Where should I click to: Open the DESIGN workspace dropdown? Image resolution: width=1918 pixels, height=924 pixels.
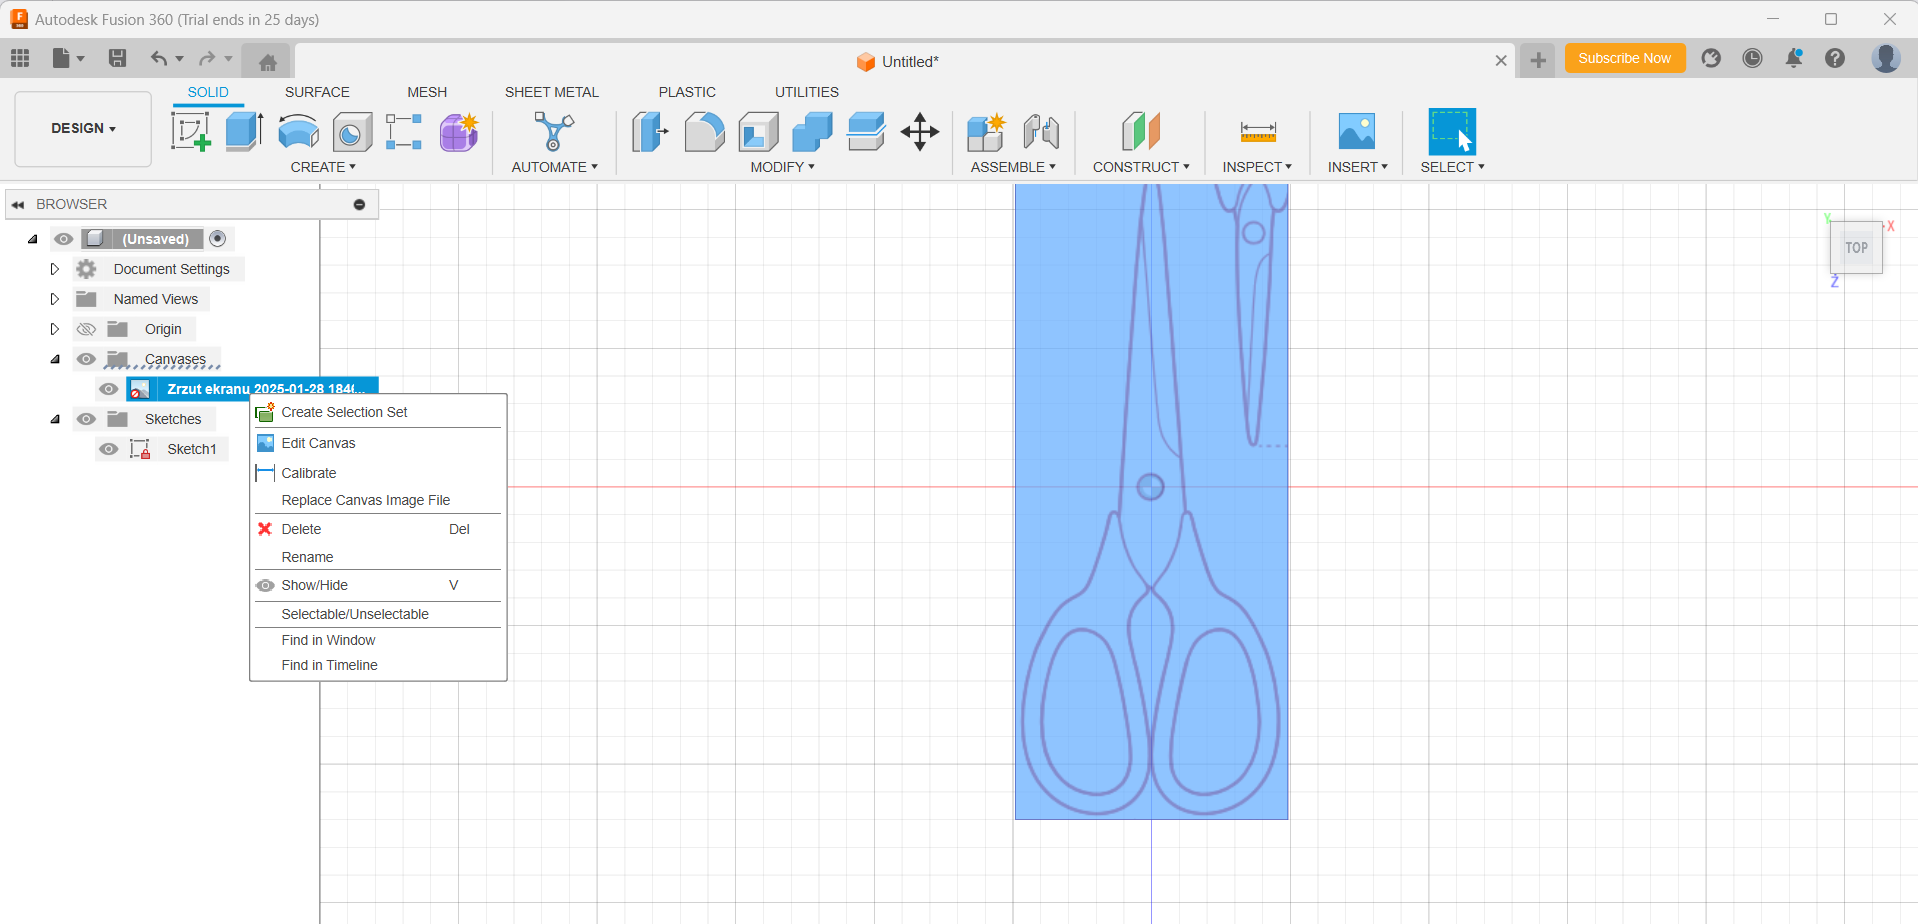83,129
